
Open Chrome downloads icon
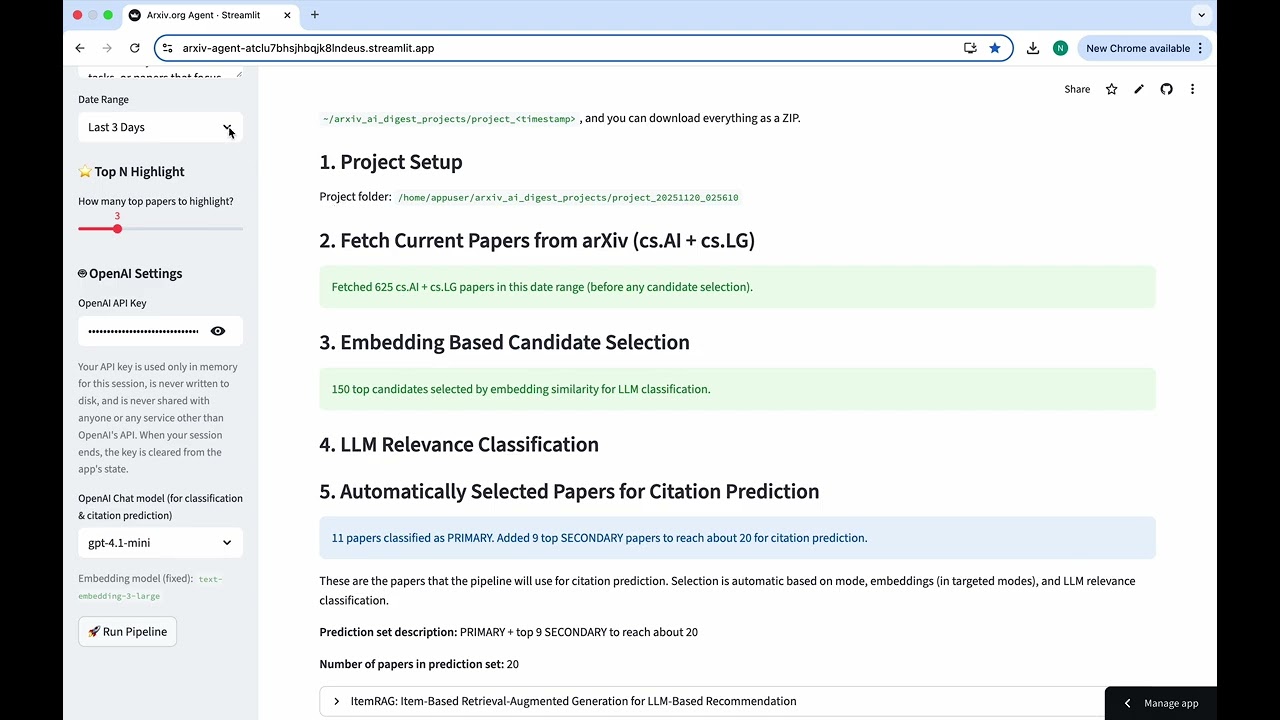click(x=1033, y=48)
